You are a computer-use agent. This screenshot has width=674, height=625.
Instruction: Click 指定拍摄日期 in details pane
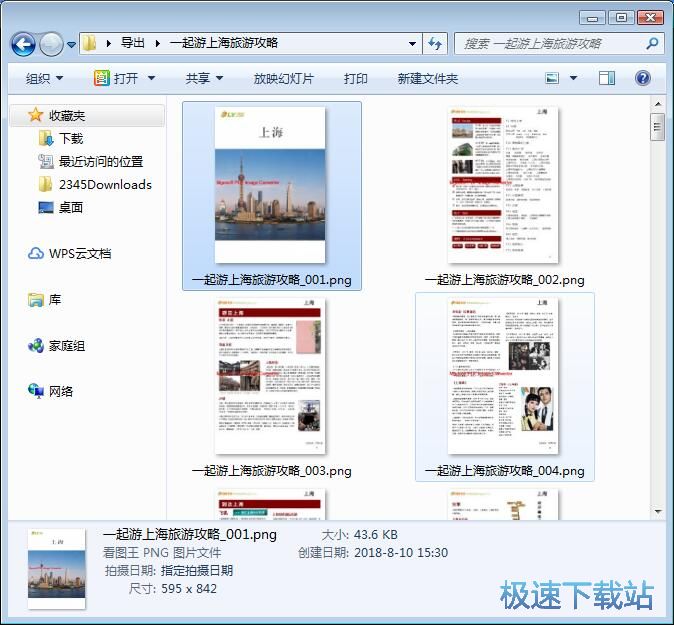coord(197,571)
